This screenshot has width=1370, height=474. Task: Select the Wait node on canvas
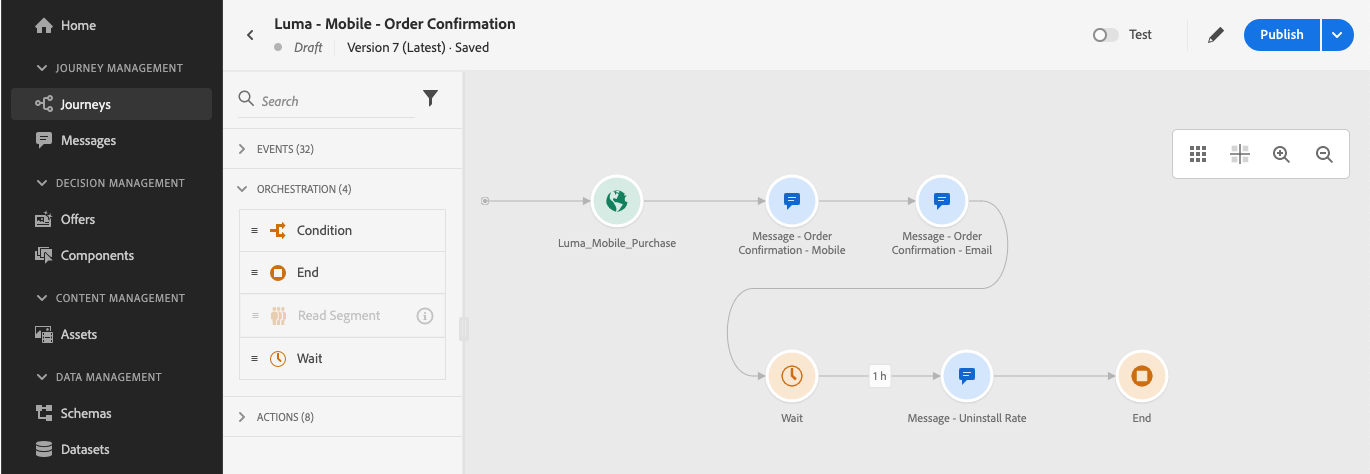click(x=792, y=376)
